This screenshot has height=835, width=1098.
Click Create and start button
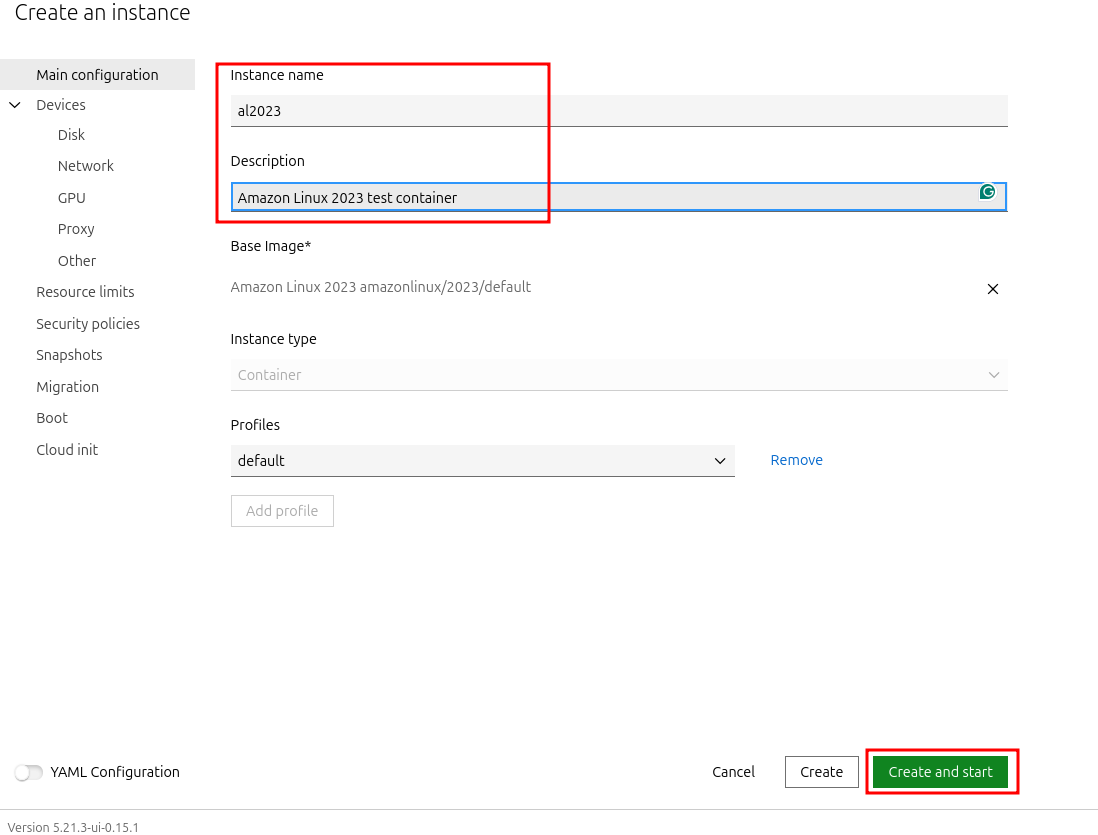coord(940,772)
